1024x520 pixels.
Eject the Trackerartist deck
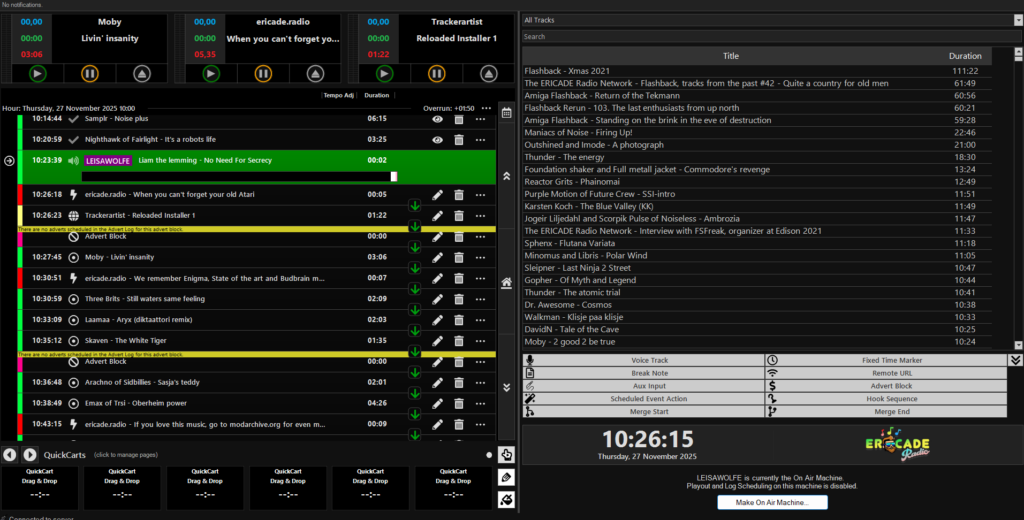[489, 73]
